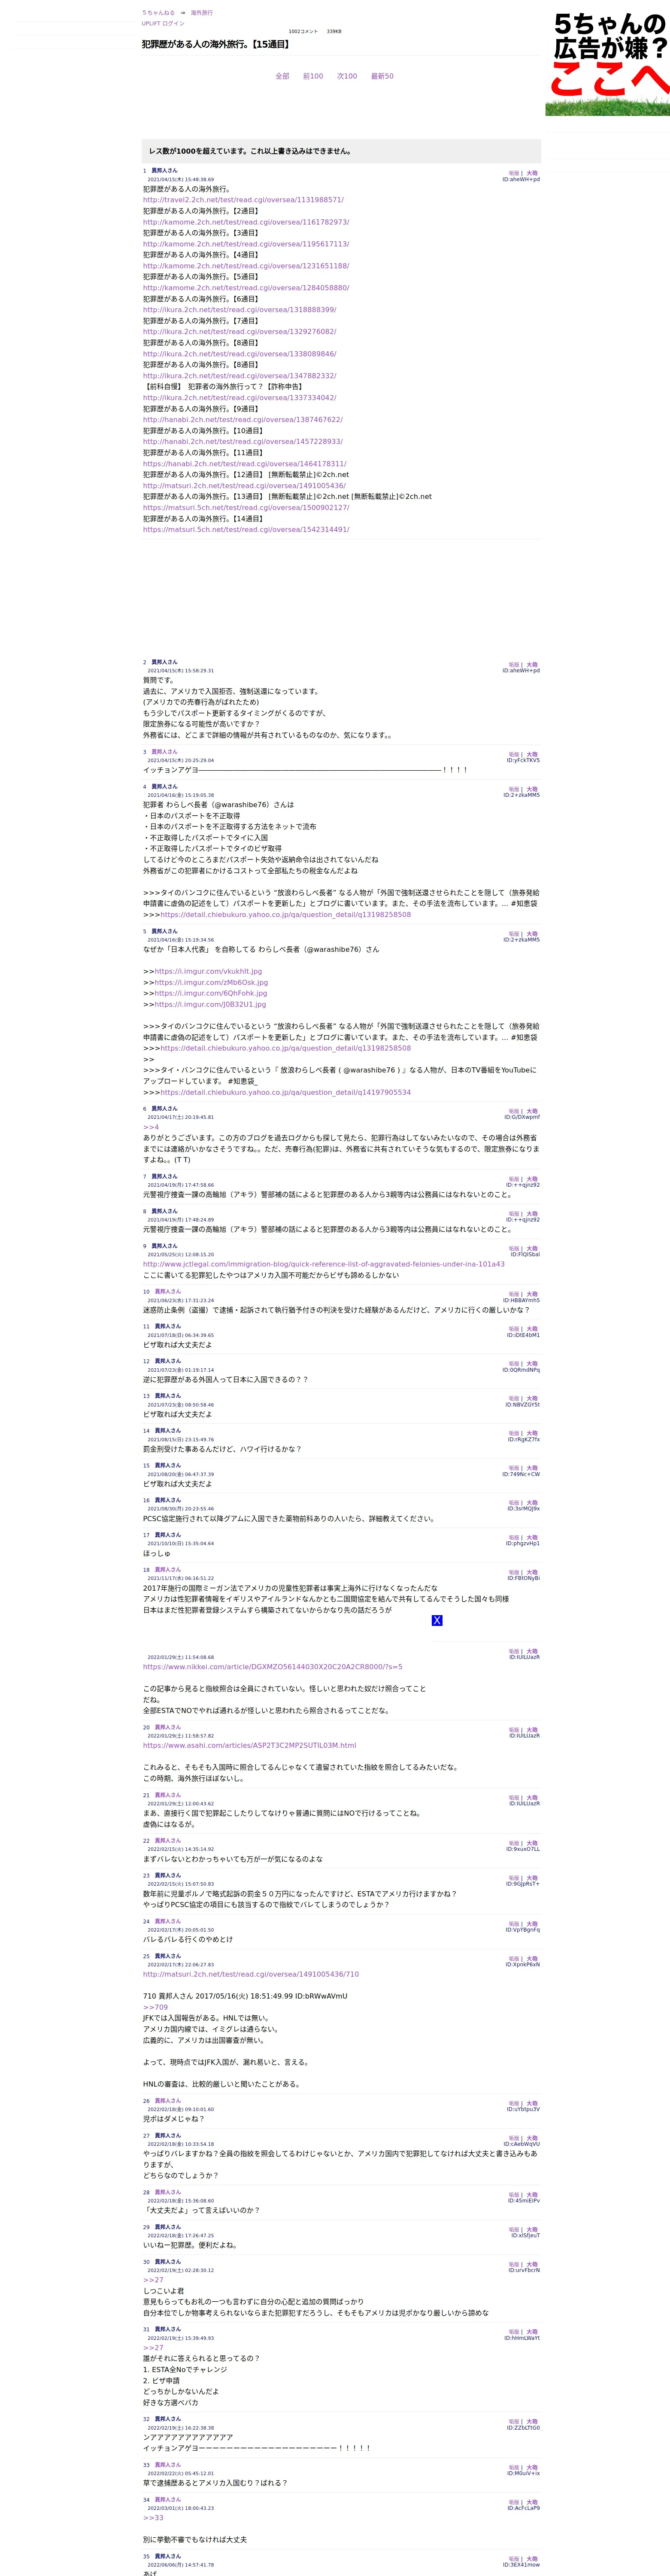
Task: Click 大砲 on post 35
Action: (532, 2559)
